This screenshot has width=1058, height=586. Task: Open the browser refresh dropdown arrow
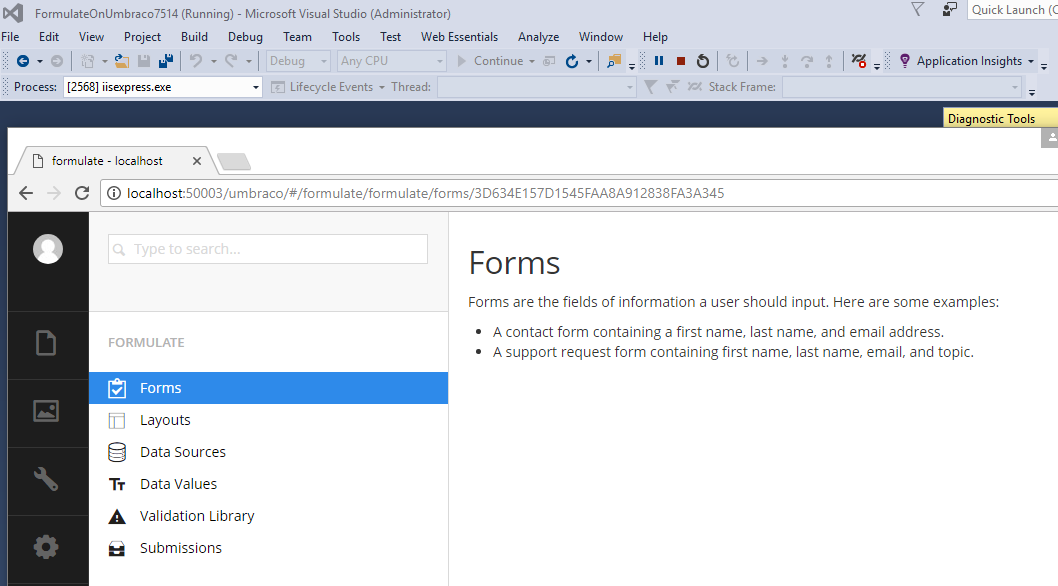pos(588,61)
